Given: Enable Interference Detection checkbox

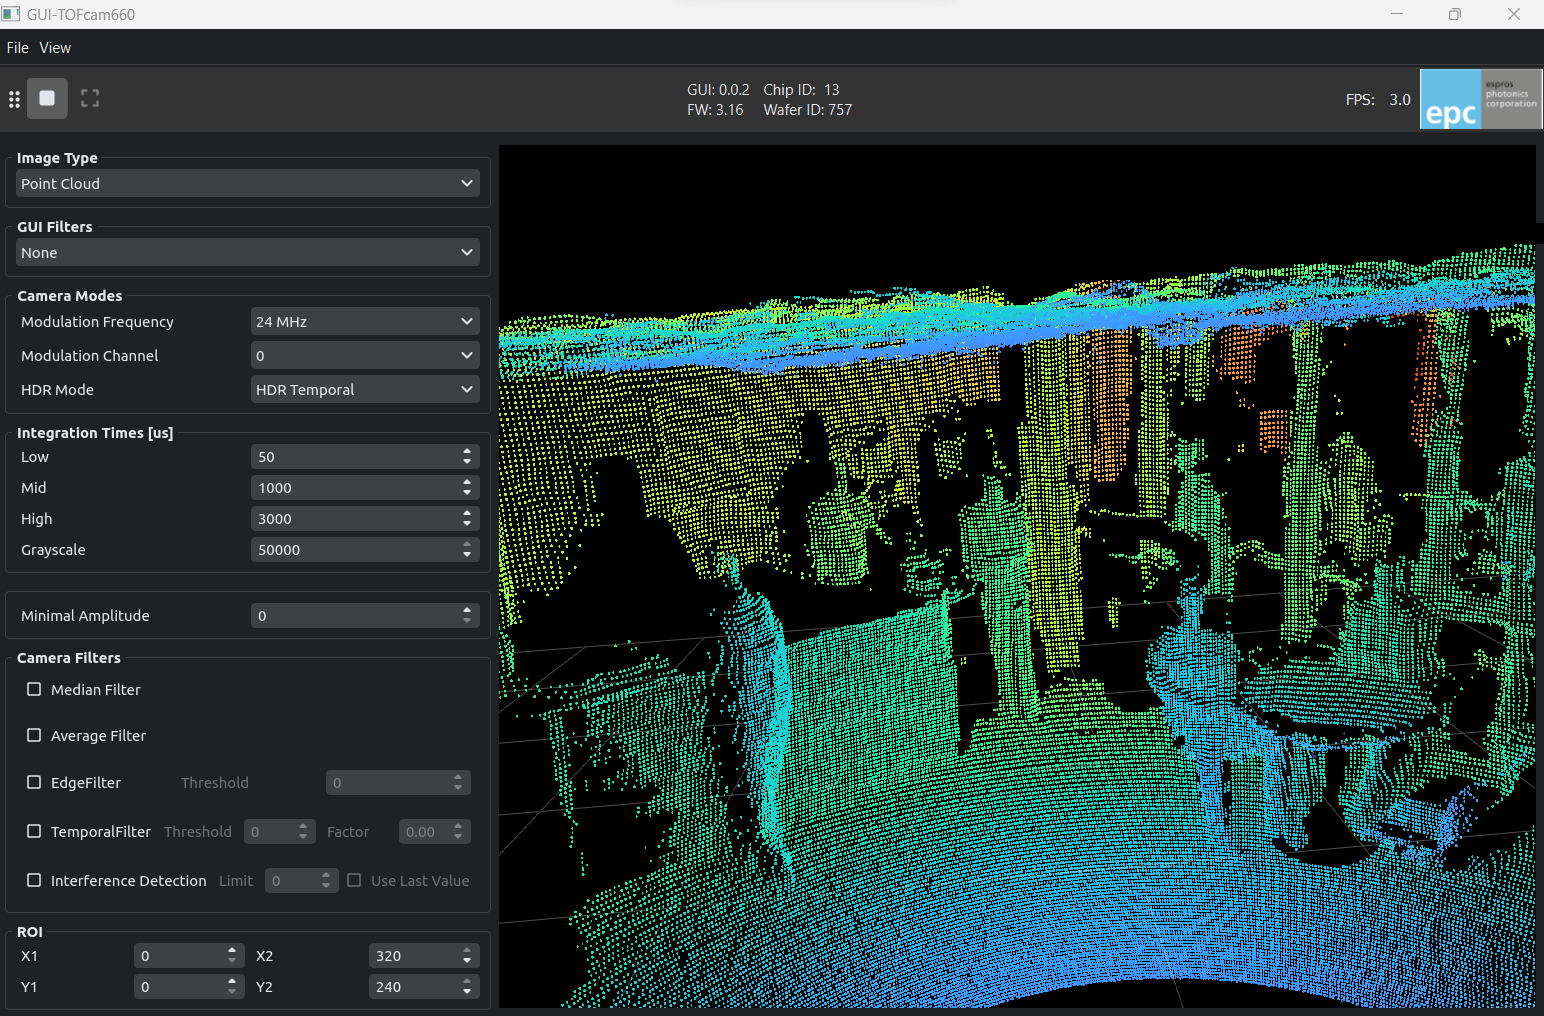Looking at the screenshot, I should 34,881.
